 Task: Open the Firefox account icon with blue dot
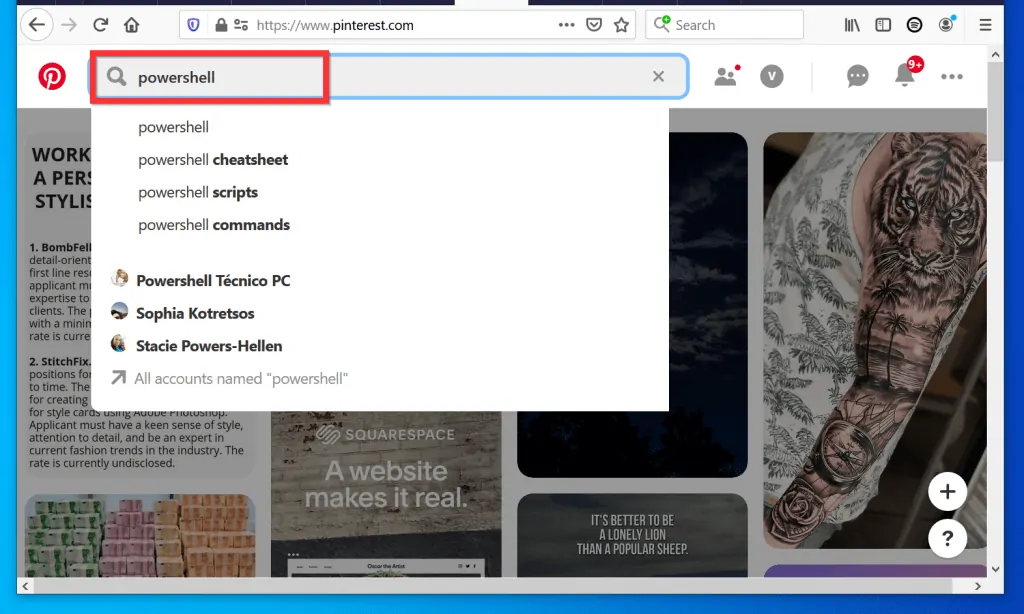point(946,24)
